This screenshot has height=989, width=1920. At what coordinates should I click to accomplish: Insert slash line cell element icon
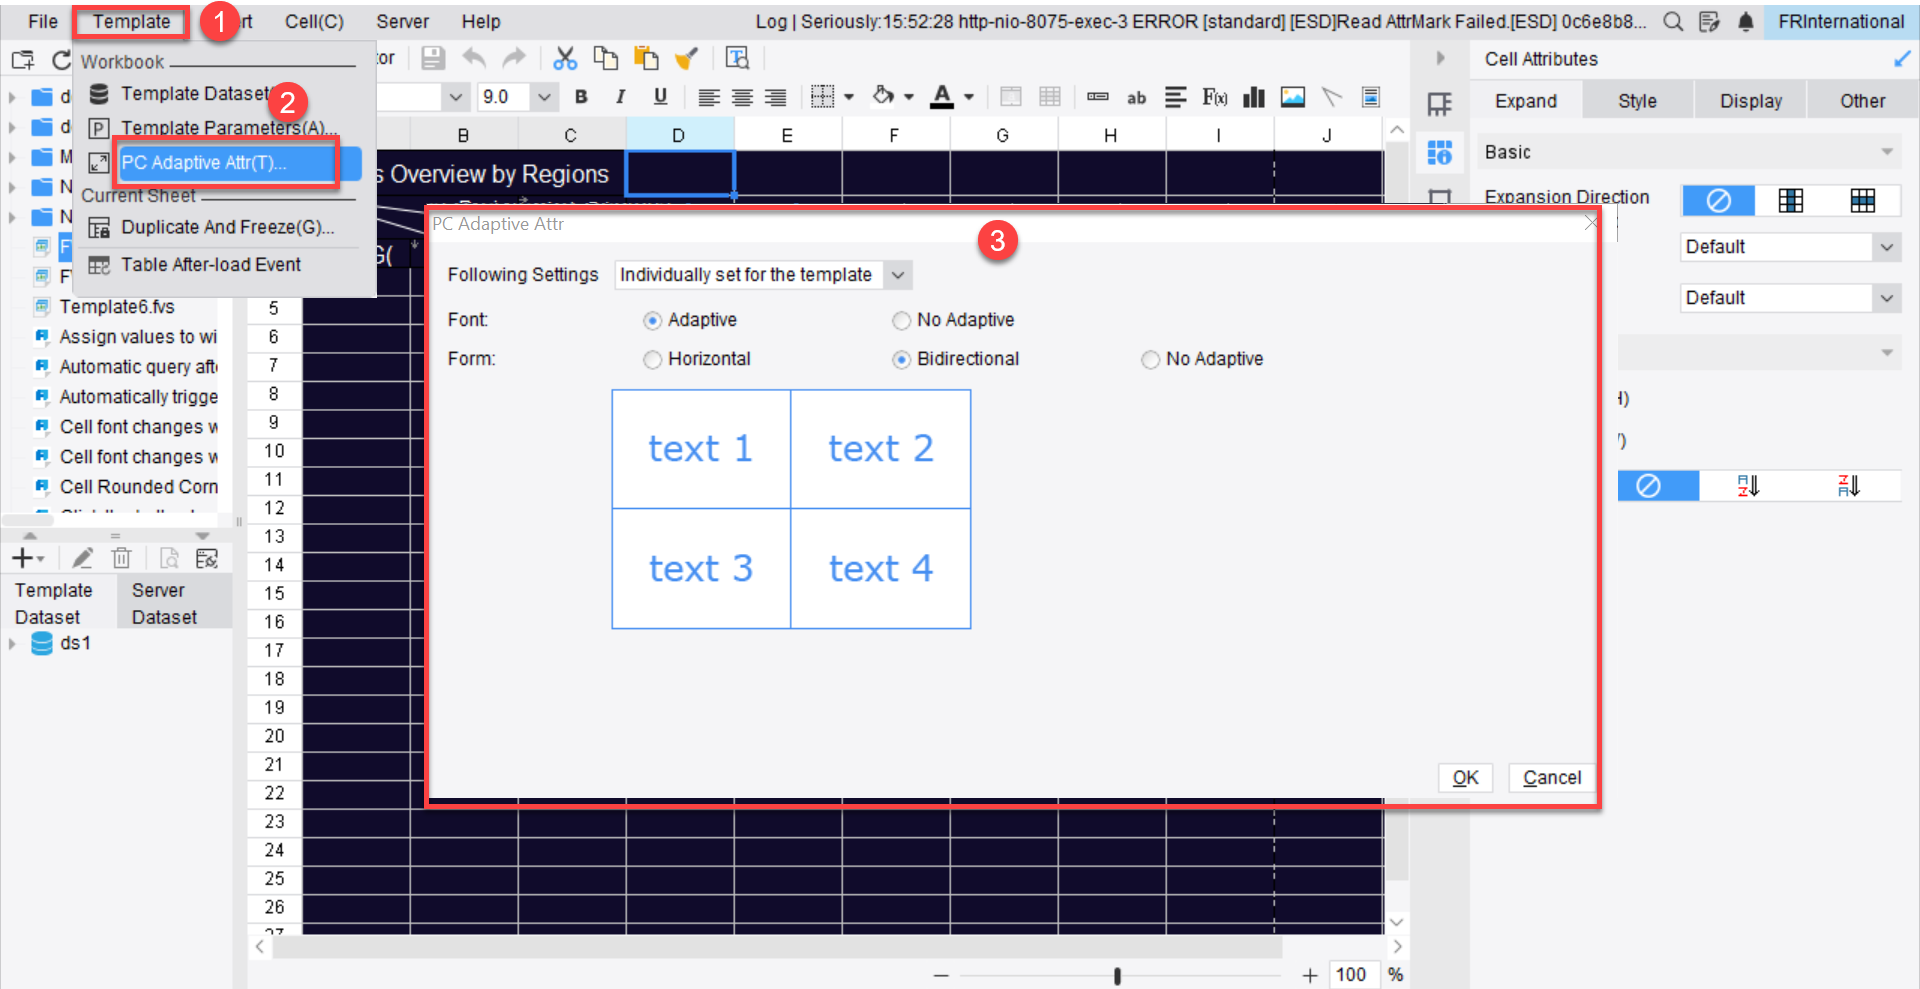click(1331, 97)
